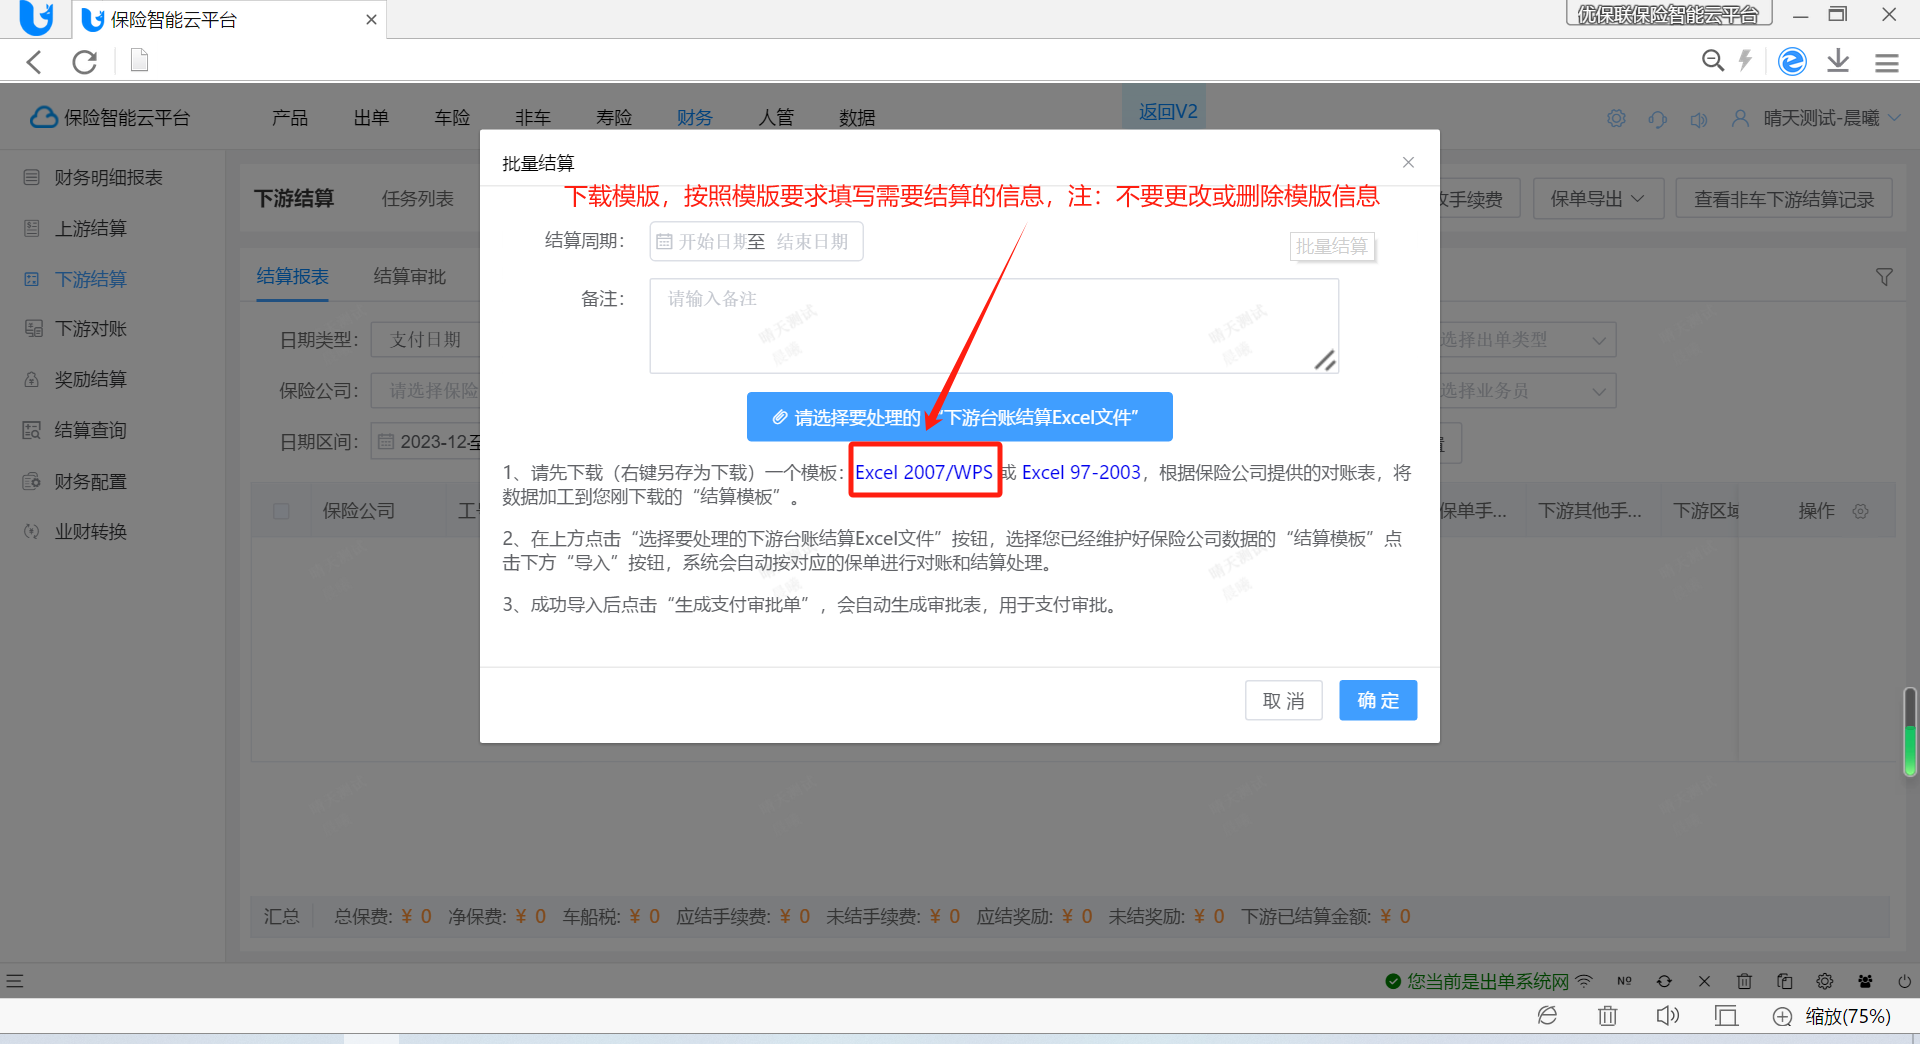Click the power icon in the status bar
Screen dimensions: 1920x1044
coord(1904,981)
